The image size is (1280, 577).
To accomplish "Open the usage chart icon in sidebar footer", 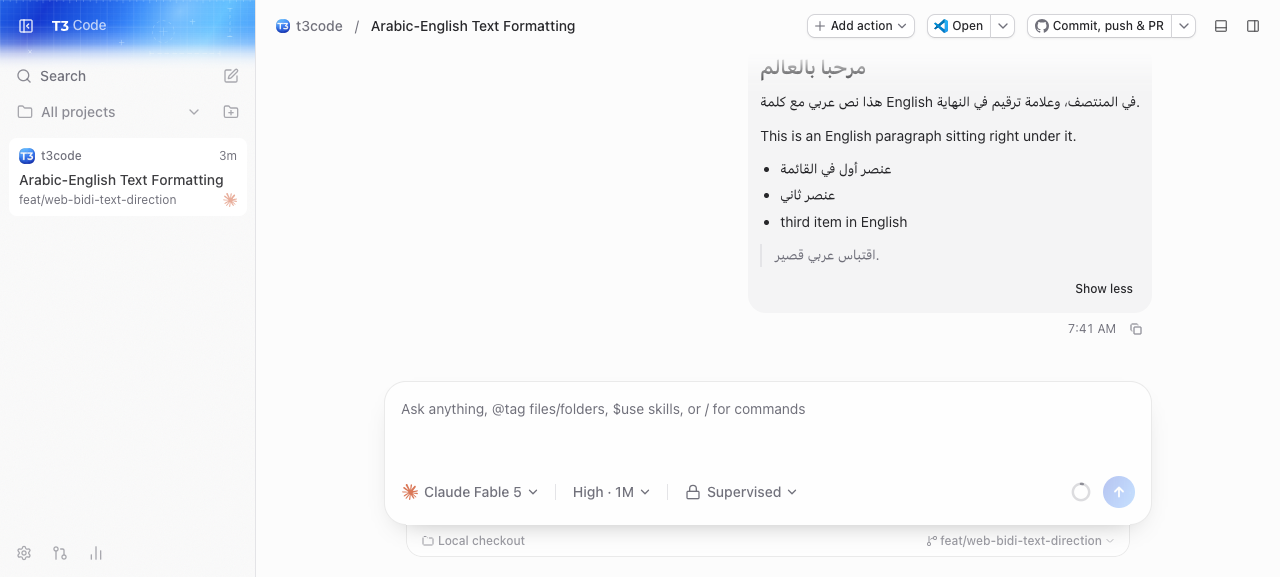I will [x=96, y=553].
